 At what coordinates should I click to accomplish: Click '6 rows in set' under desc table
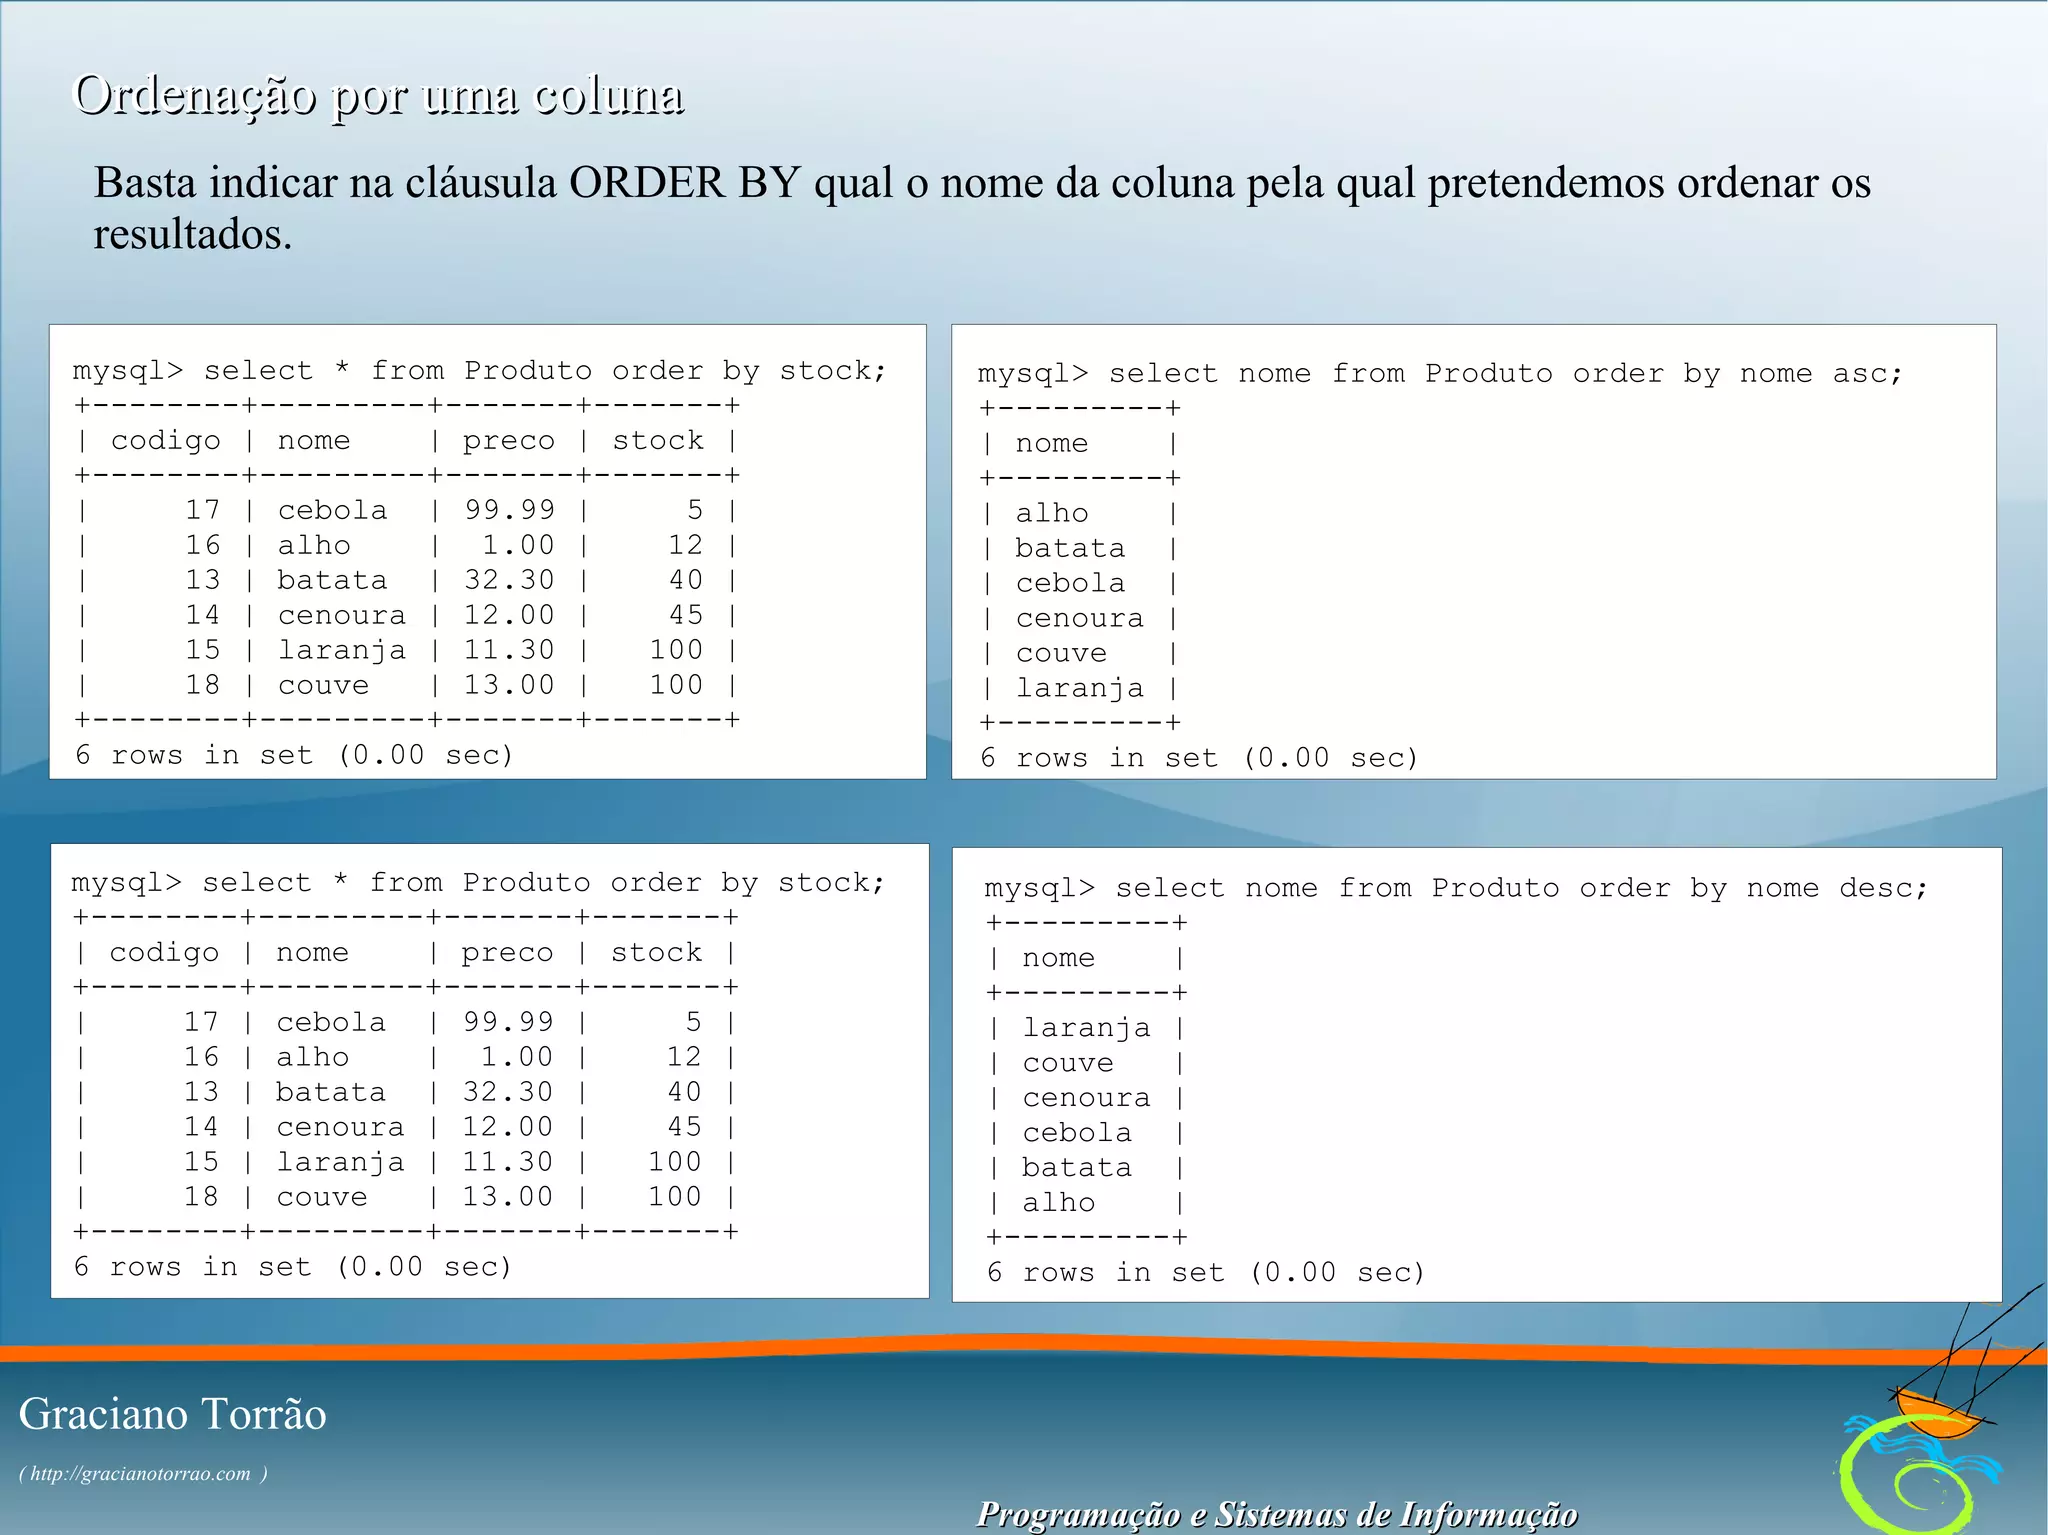pos(1205,1273)
